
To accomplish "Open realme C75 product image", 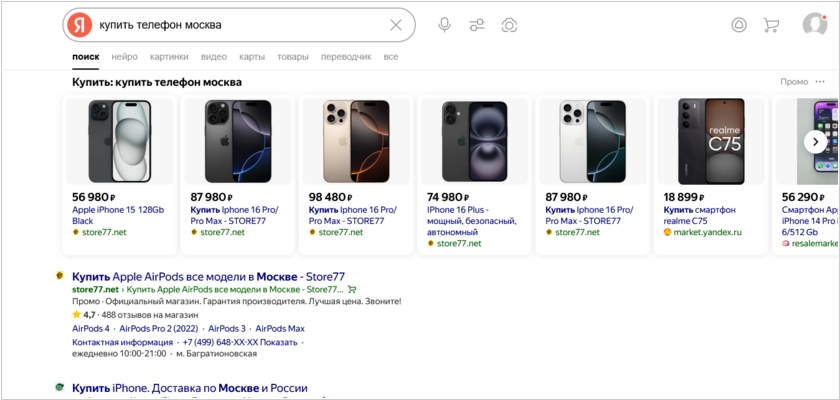I will [711, 141].
